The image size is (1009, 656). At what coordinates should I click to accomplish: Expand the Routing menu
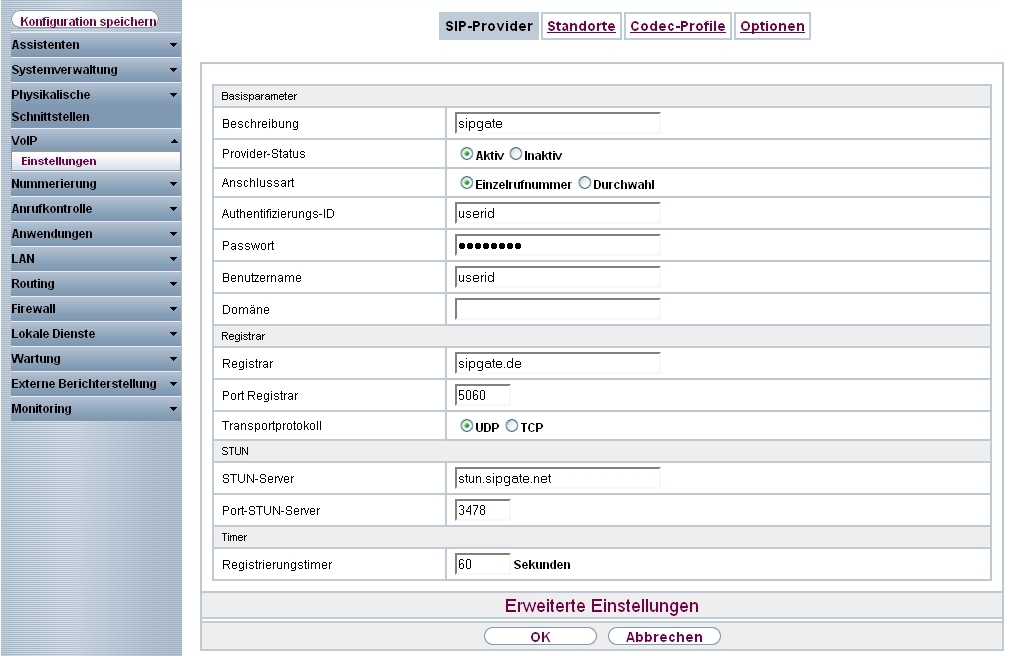pos(96,284)
